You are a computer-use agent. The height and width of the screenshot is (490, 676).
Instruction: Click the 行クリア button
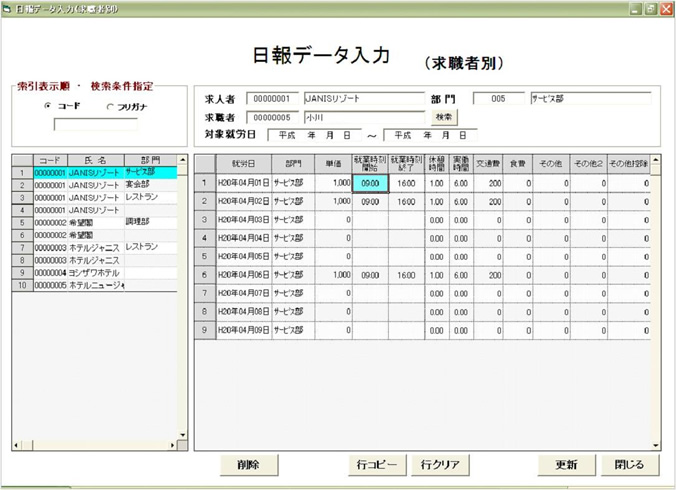click(440, 465)
